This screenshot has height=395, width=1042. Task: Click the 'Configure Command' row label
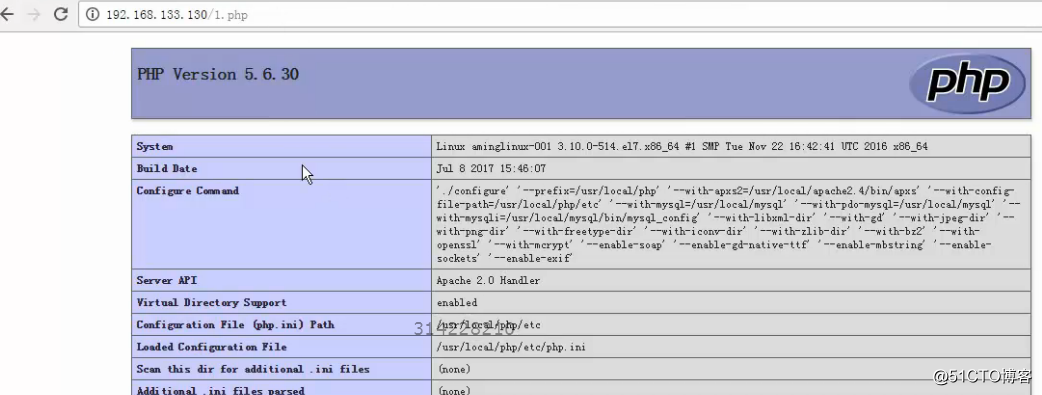click(187, 191)
